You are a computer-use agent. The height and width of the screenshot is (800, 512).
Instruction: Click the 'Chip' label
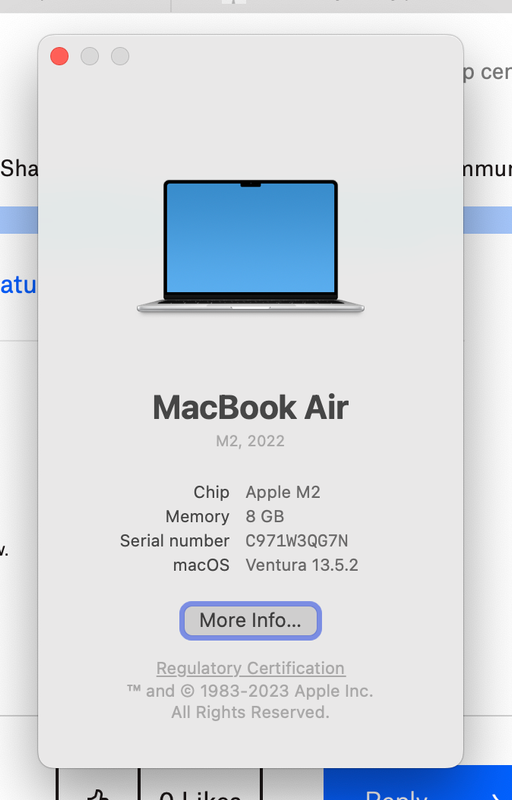tap(211, 492)
